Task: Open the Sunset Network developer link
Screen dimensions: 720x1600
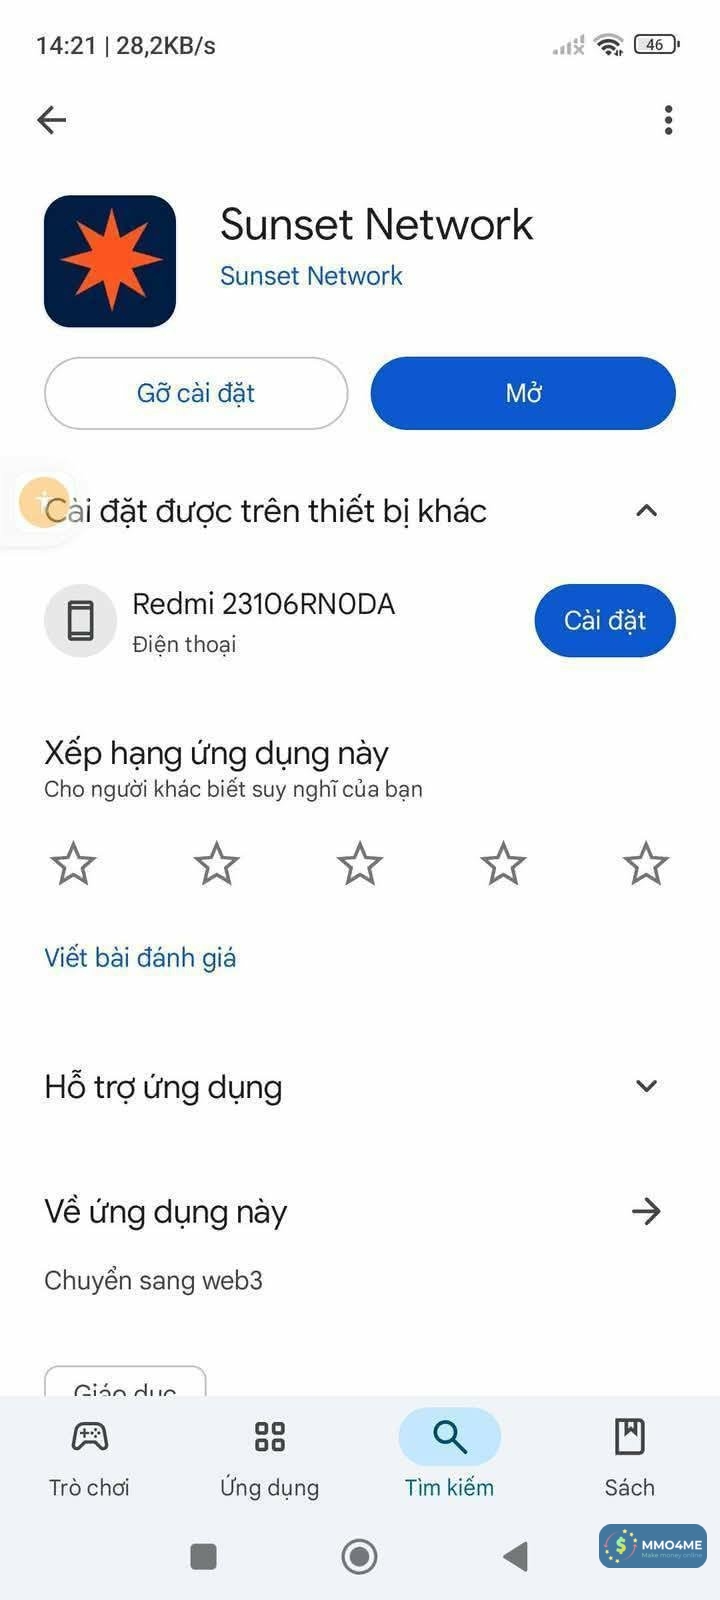Action: pyautogui.click(x=311, y=276)
